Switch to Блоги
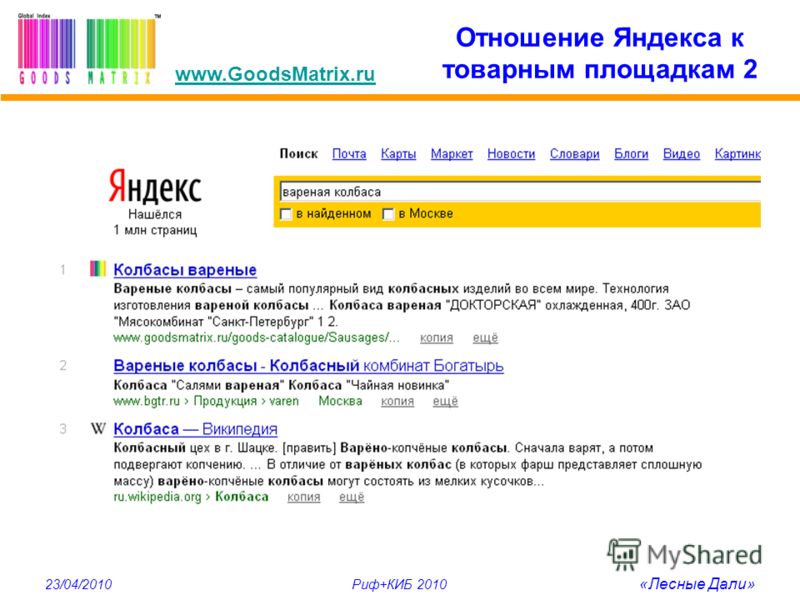800x600 pixels. tap(631, 154)
